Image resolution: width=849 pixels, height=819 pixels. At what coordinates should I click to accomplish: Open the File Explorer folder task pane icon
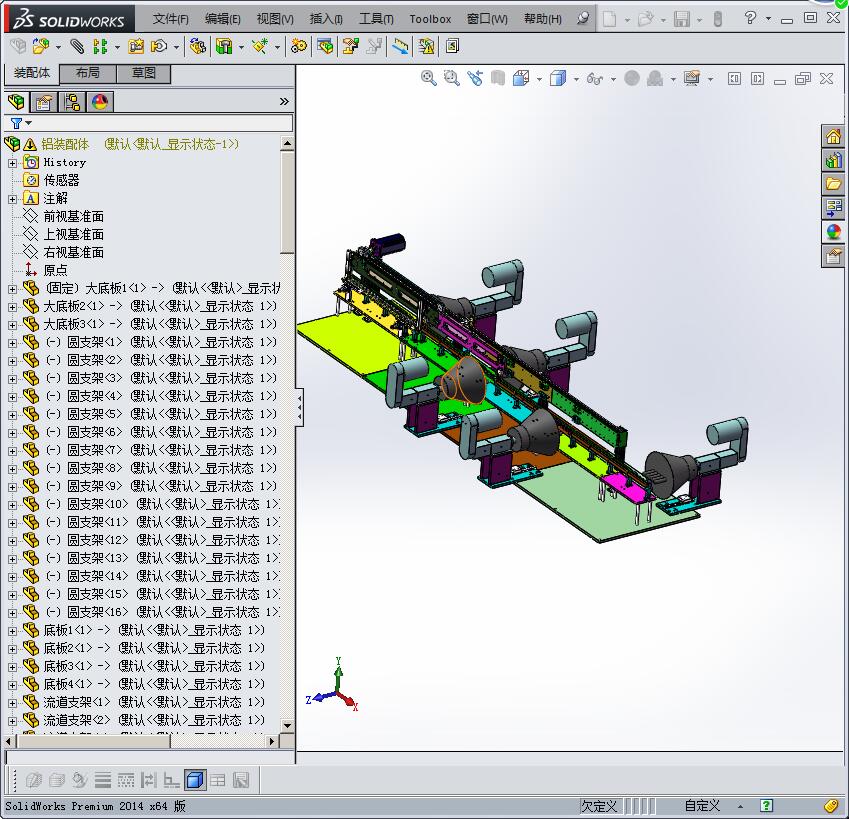pyautogui.click(x=833, y=184)
